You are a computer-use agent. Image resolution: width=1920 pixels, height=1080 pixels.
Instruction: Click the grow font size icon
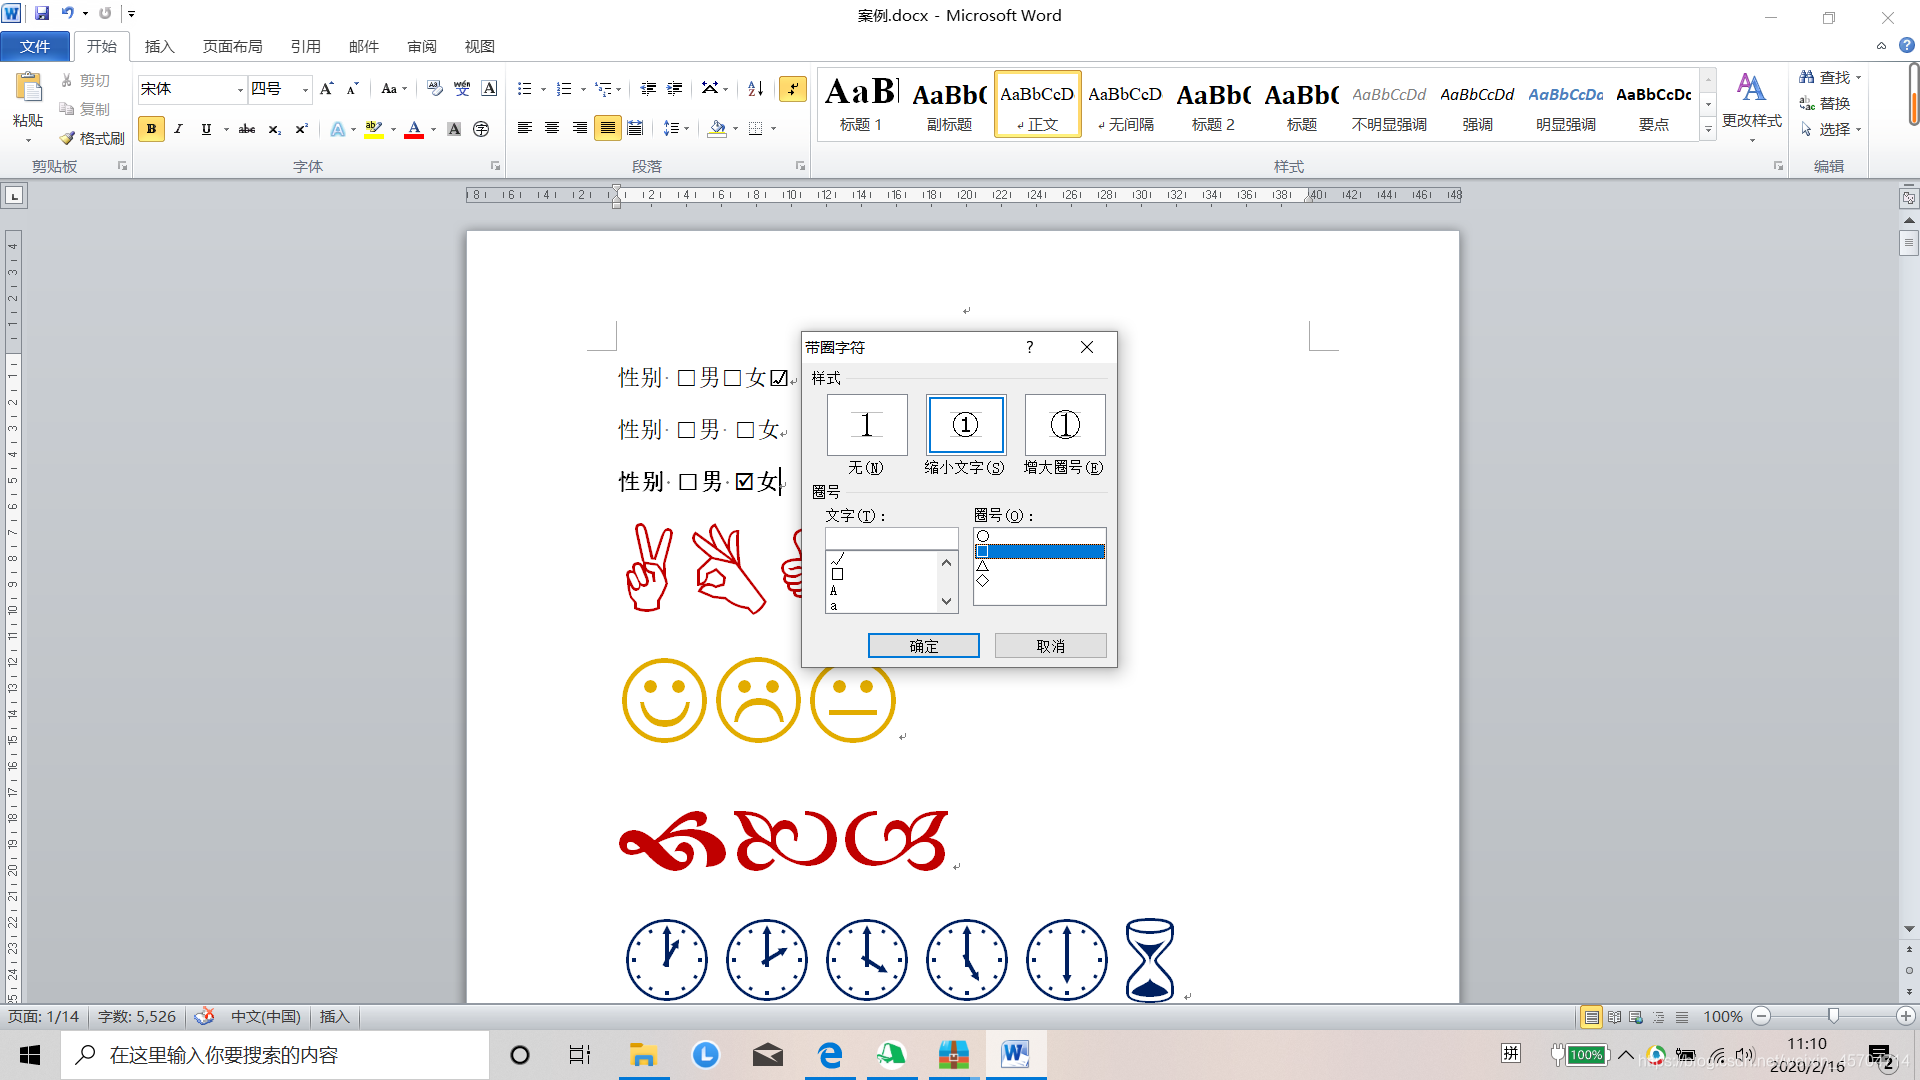click(326, 89)
